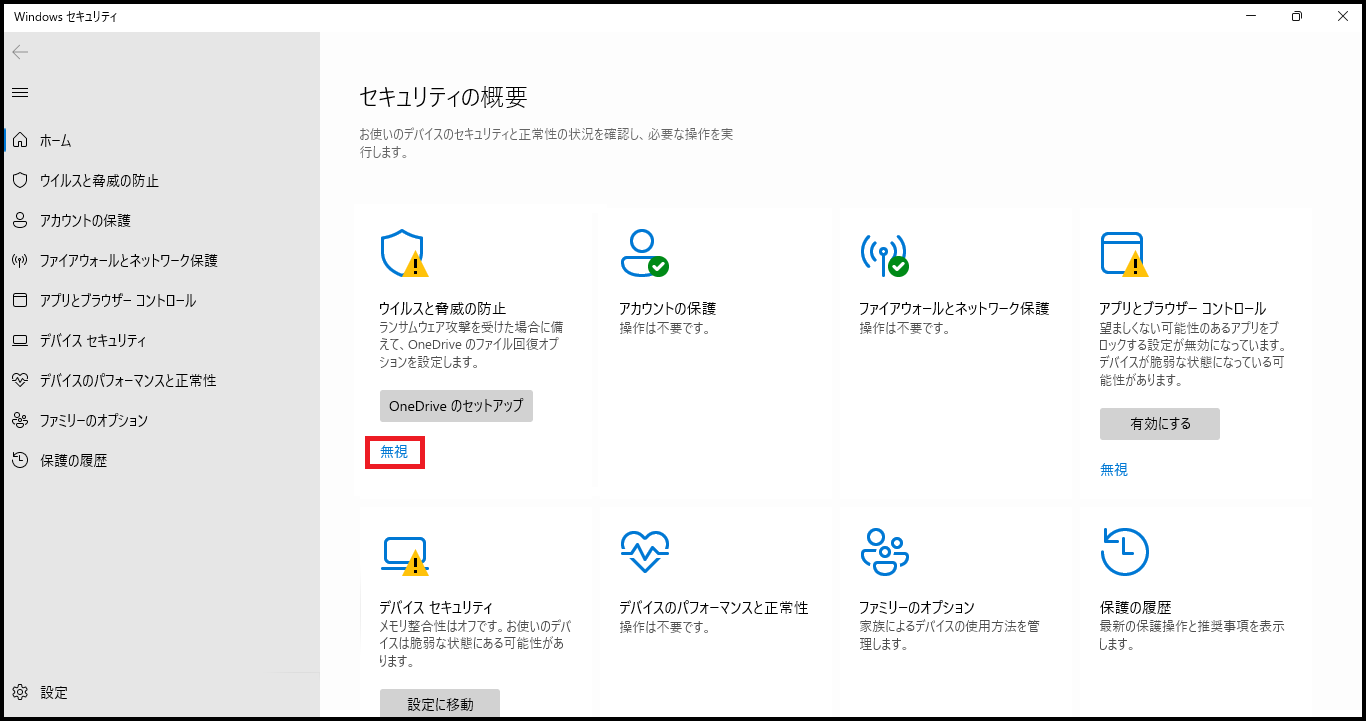This screenshot has width=1366, height=721.
Task: Open the large device security laptop tile icon
Action: click(x=404, y=555)
